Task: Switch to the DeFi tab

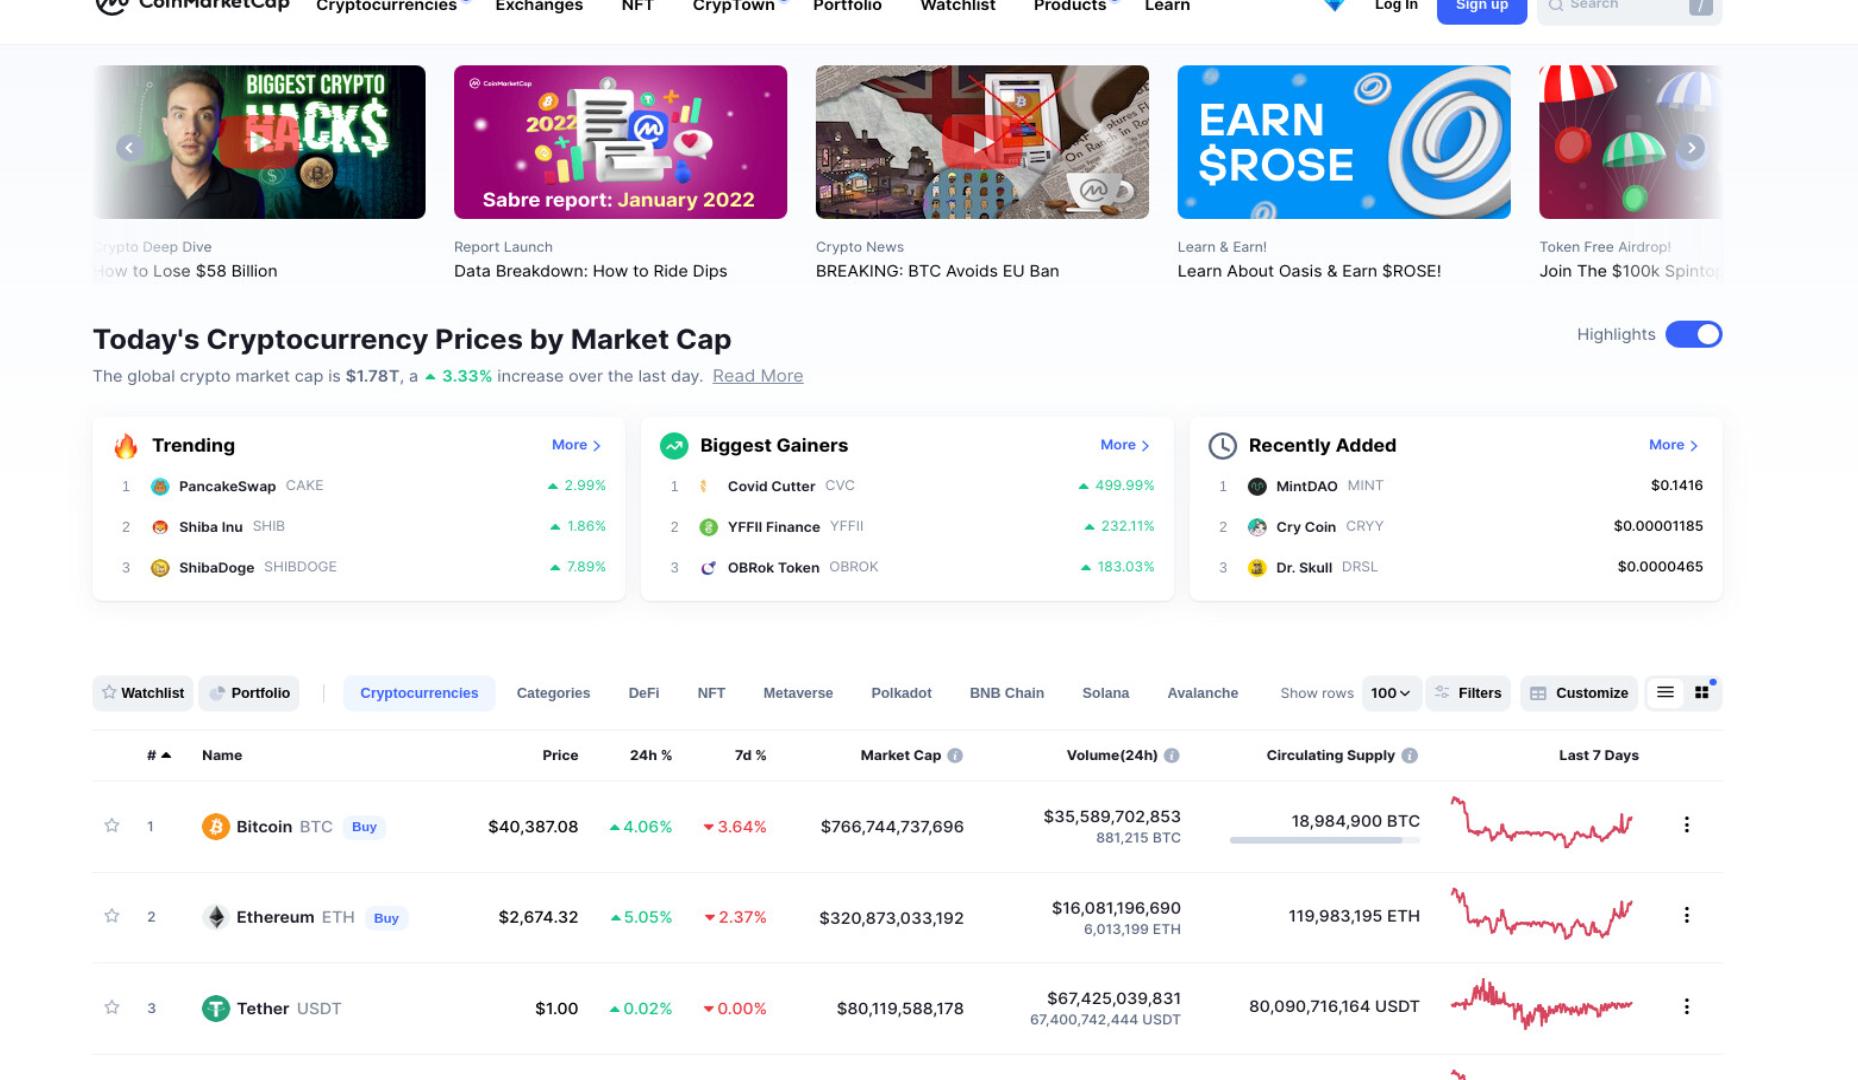Action: click(x=643, y=693)
